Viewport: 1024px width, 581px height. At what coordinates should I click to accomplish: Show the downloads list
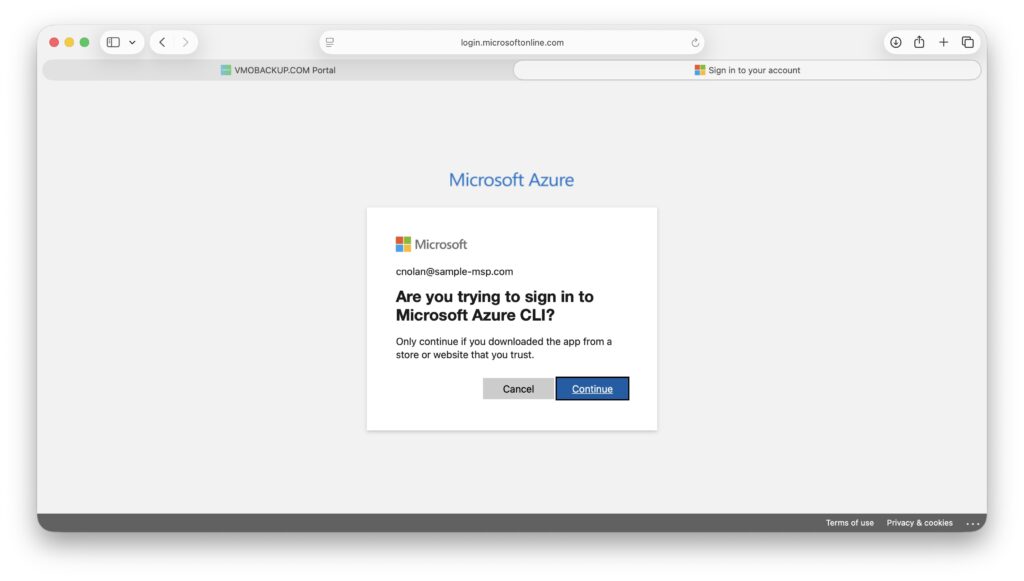coord(895,42)
